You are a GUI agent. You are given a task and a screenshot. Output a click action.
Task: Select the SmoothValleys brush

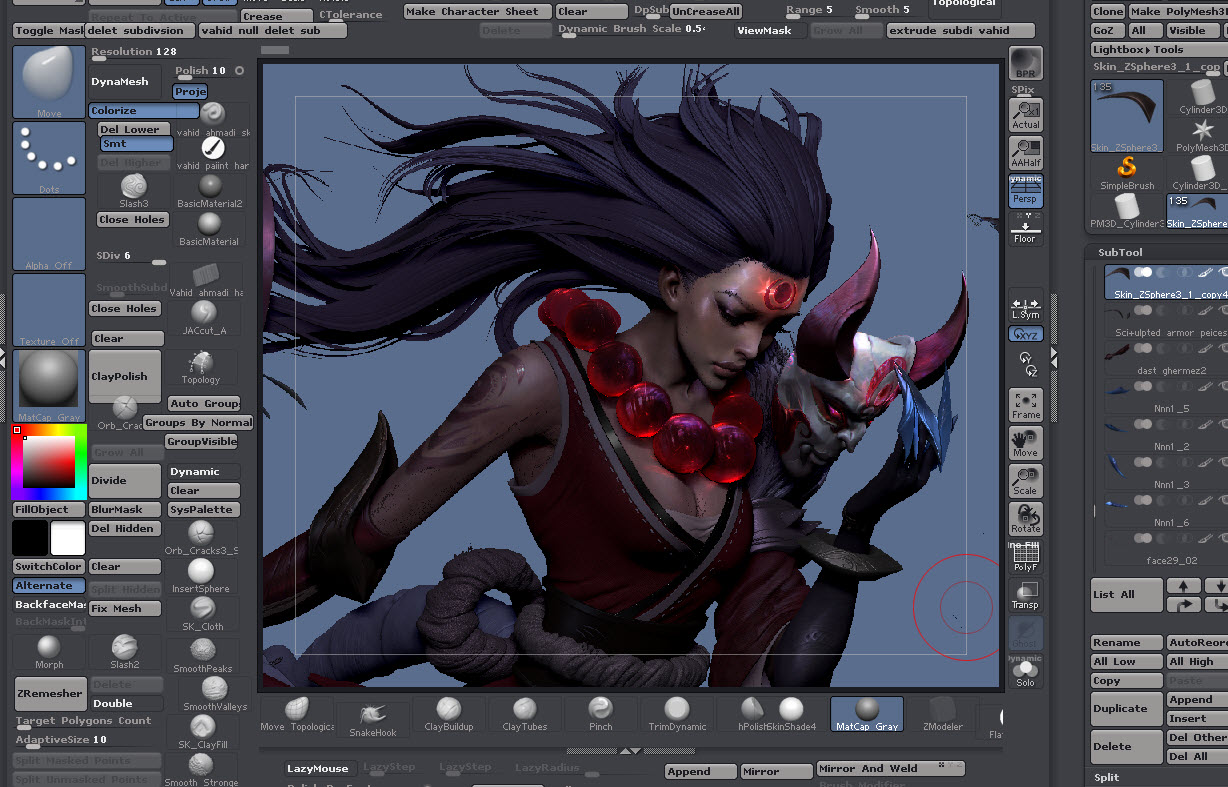[x=214, y=693]
